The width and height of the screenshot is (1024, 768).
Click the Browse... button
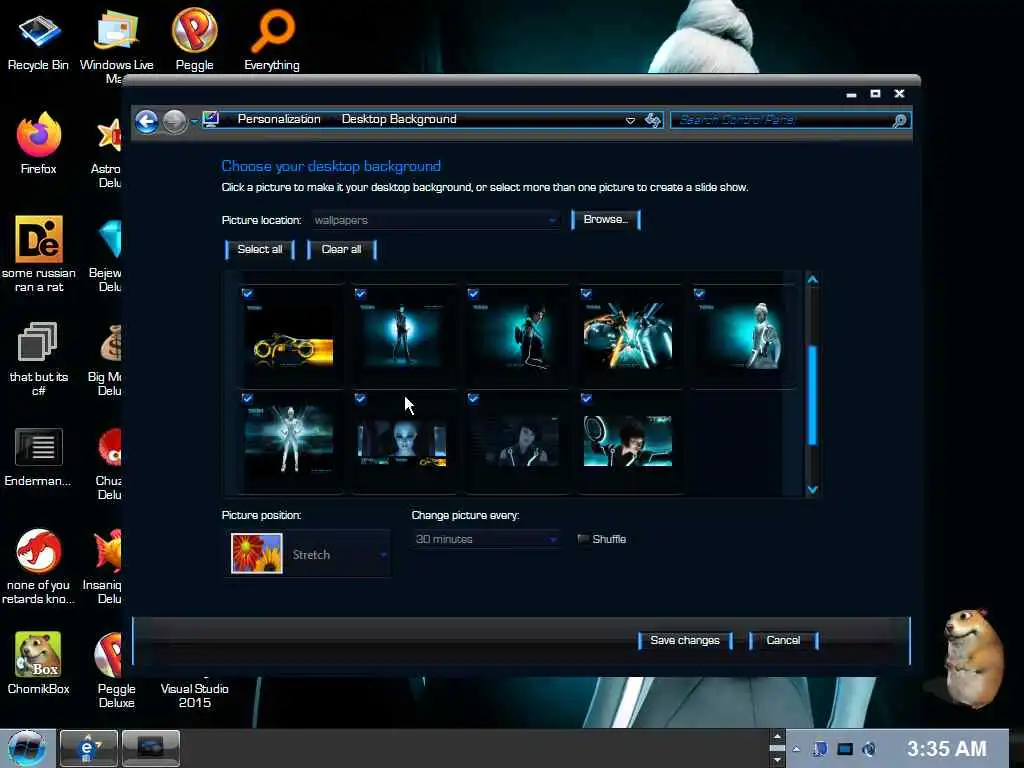click(x=605, y=219)
